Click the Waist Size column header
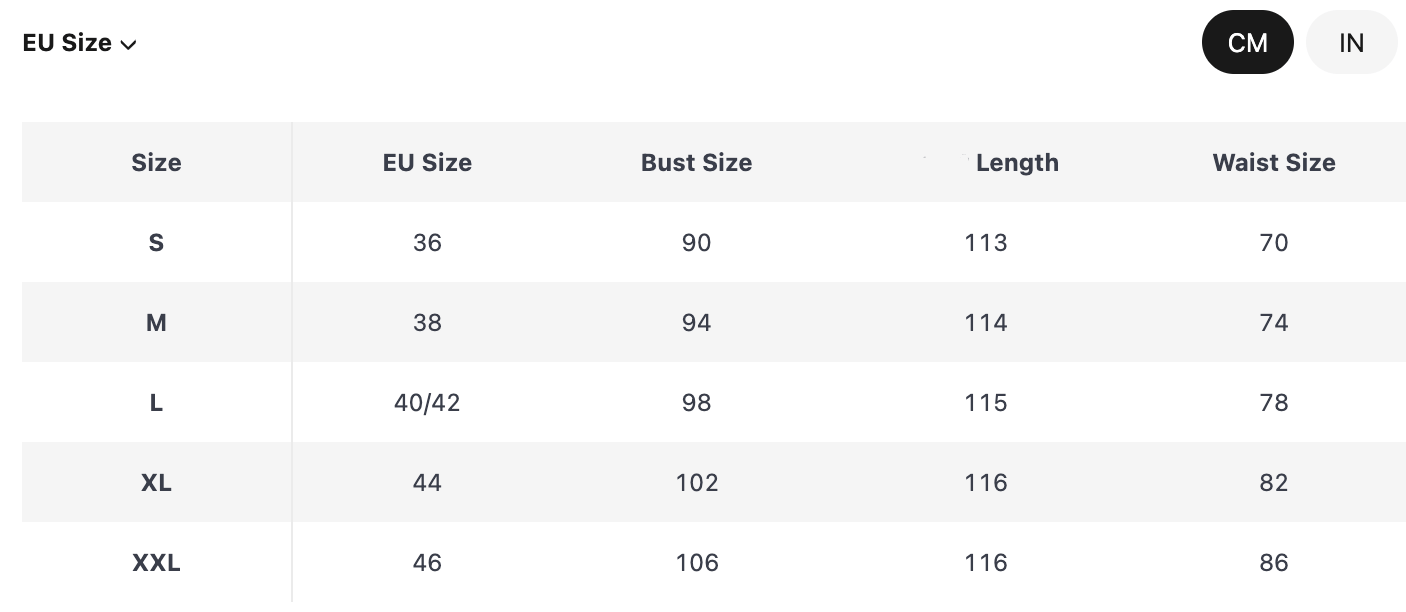The height and width of the screenshot is (612, 1406). (1273, 162)
